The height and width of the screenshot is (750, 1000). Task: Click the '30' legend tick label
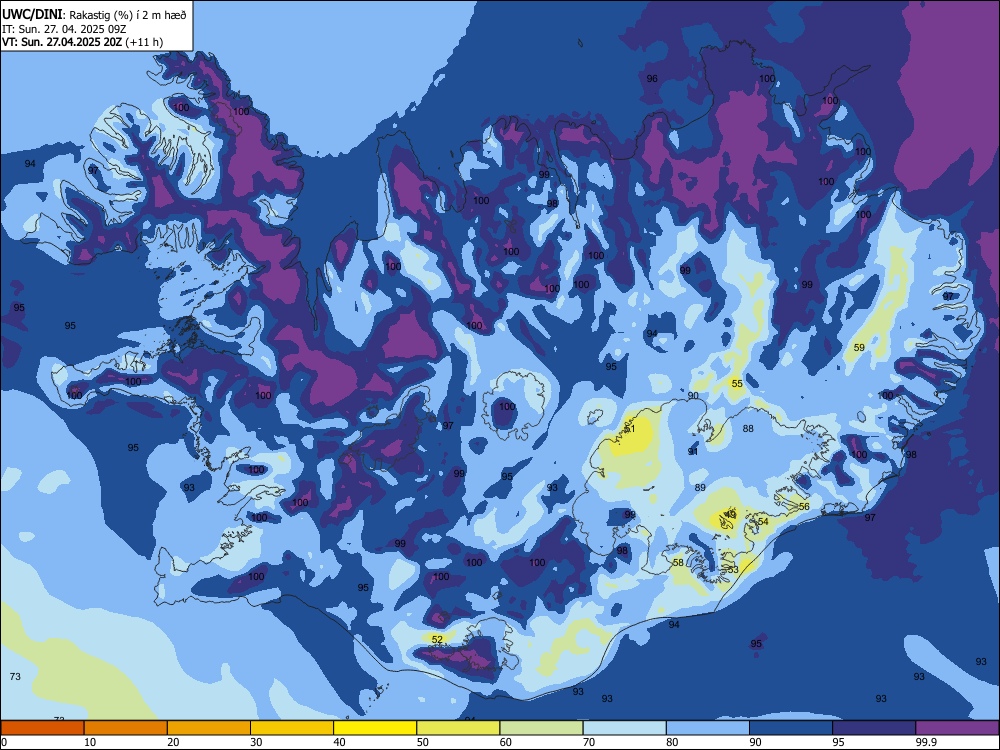pos(256,742)
